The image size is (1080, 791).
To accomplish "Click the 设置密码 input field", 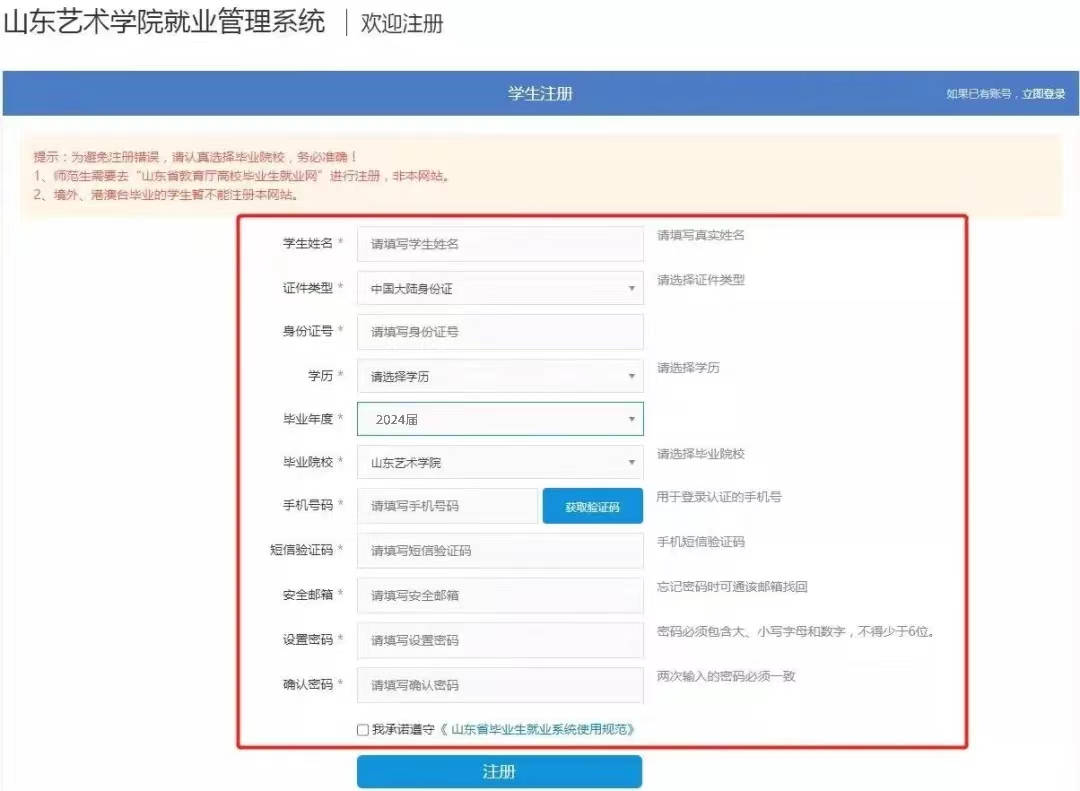I will point(500,640).
